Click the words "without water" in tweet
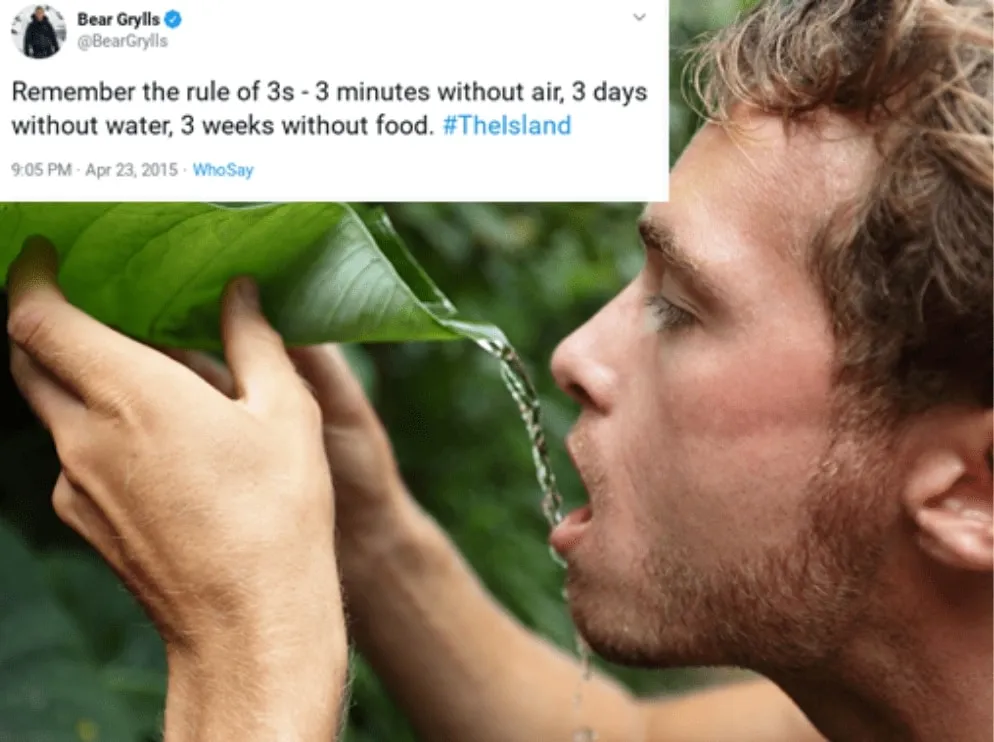 coord(90,125)
